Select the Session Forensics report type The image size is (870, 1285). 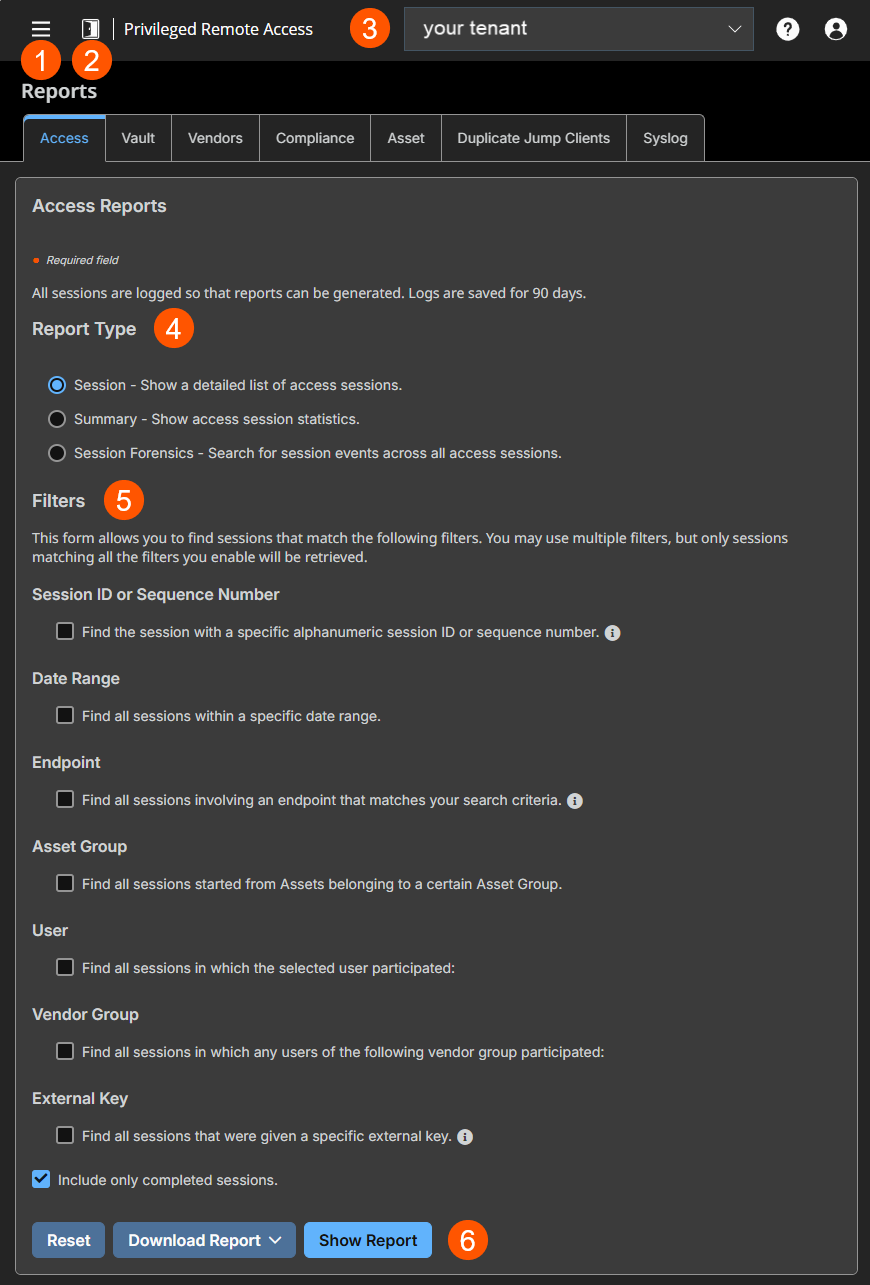click(x=57, y=452)
